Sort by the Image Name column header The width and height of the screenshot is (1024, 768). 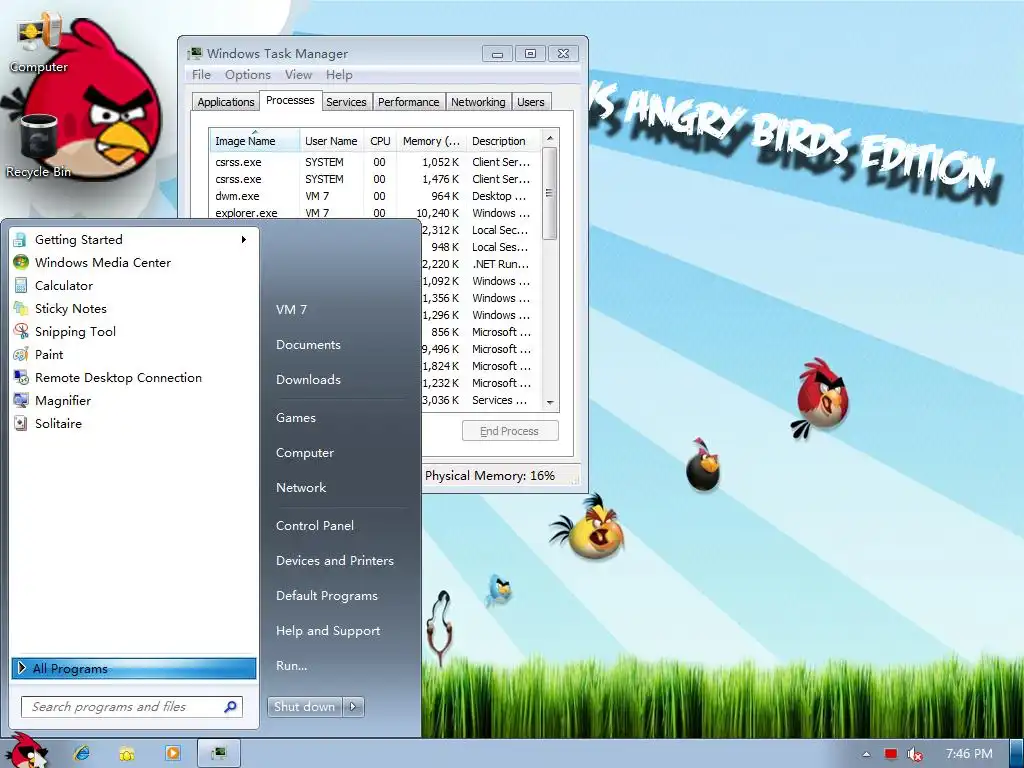coord(255,140)
